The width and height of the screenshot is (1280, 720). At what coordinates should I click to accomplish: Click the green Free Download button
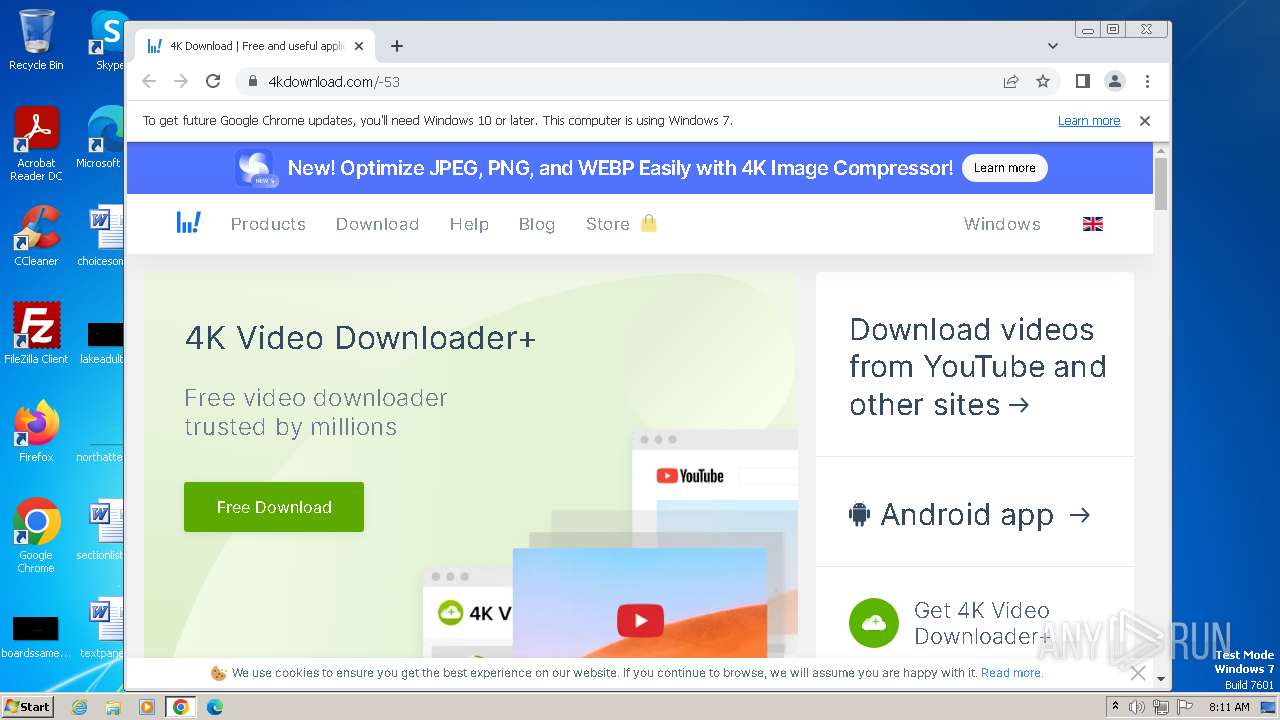(274, 507)
